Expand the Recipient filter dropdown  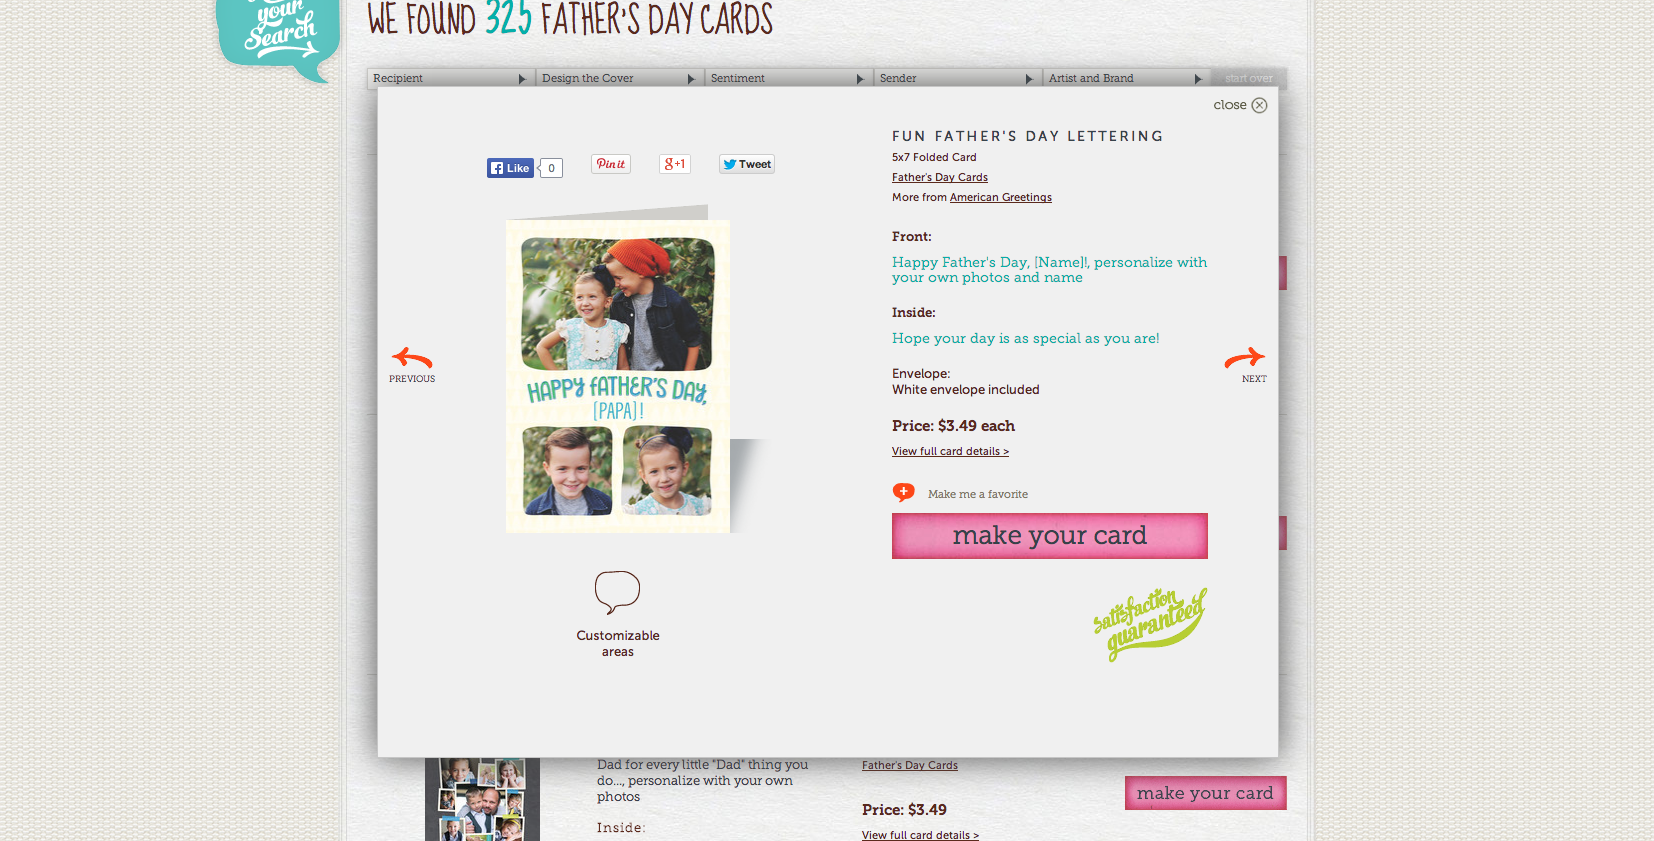point(449,78)
